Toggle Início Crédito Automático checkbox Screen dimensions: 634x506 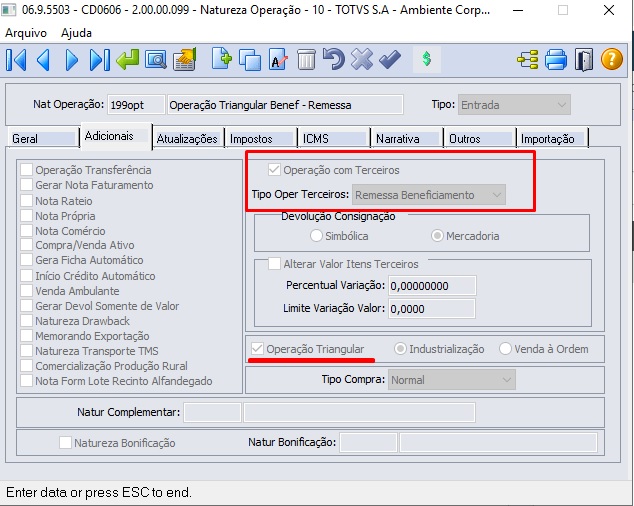pyautogui.click(x=27, y=275)
